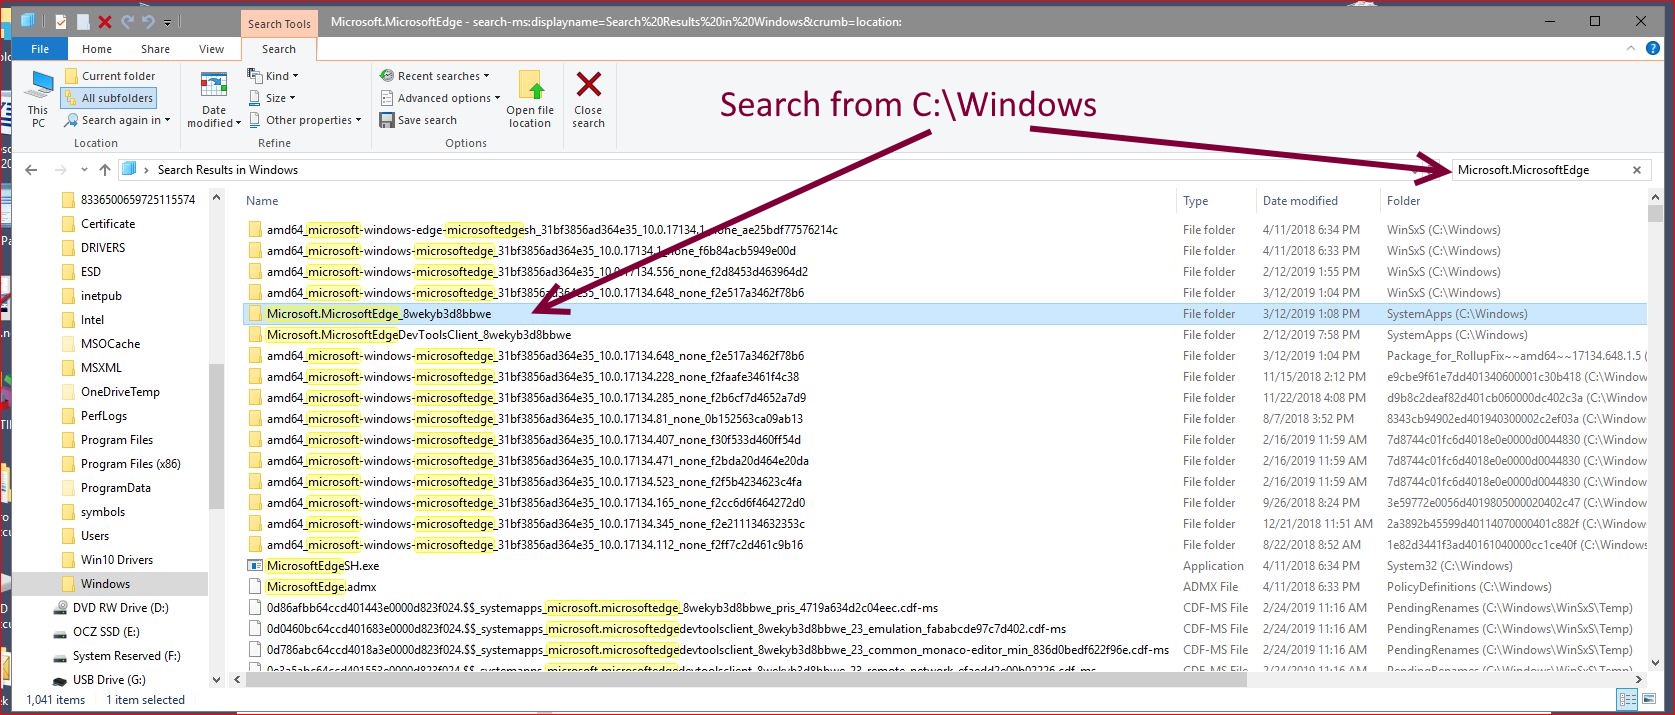Viewport: 1675px width, 715px height.
Task: Switch to the Large icons view layout icon
Action: [1650, 700]
